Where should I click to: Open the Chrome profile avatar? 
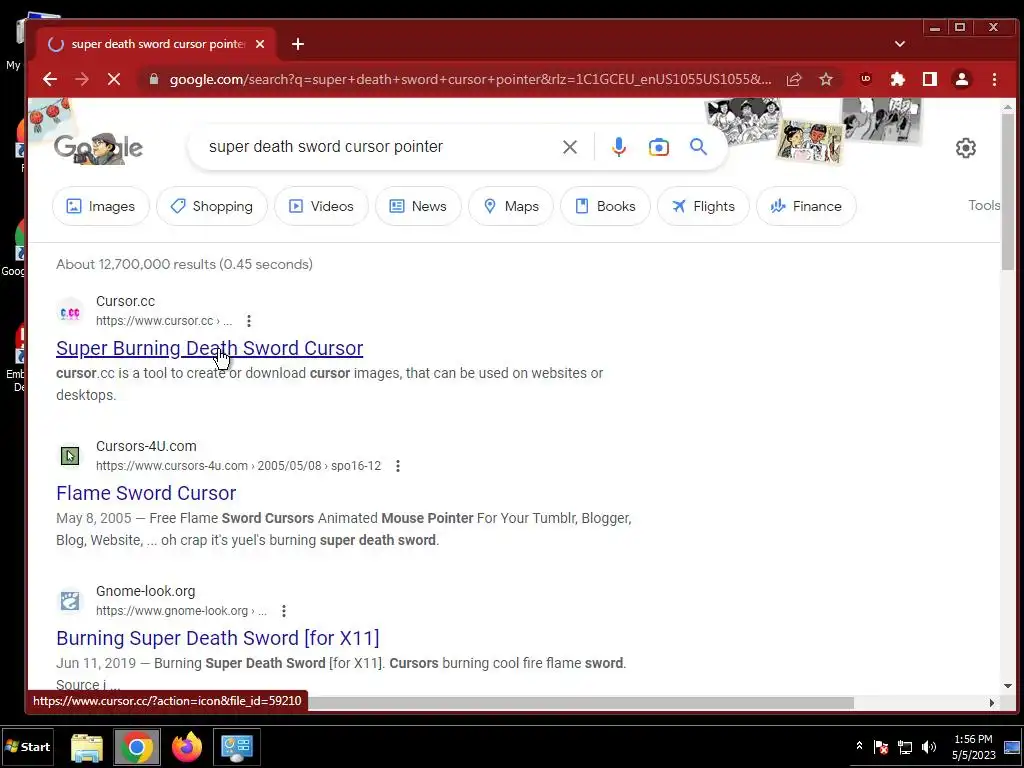click(962, 80)
